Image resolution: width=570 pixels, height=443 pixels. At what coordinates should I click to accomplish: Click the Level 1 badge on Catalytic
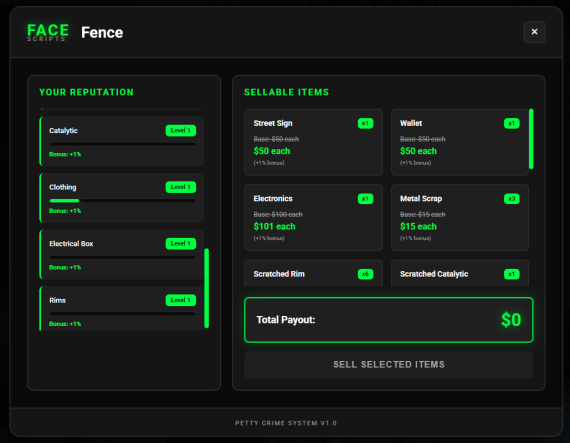click(181, 130)
